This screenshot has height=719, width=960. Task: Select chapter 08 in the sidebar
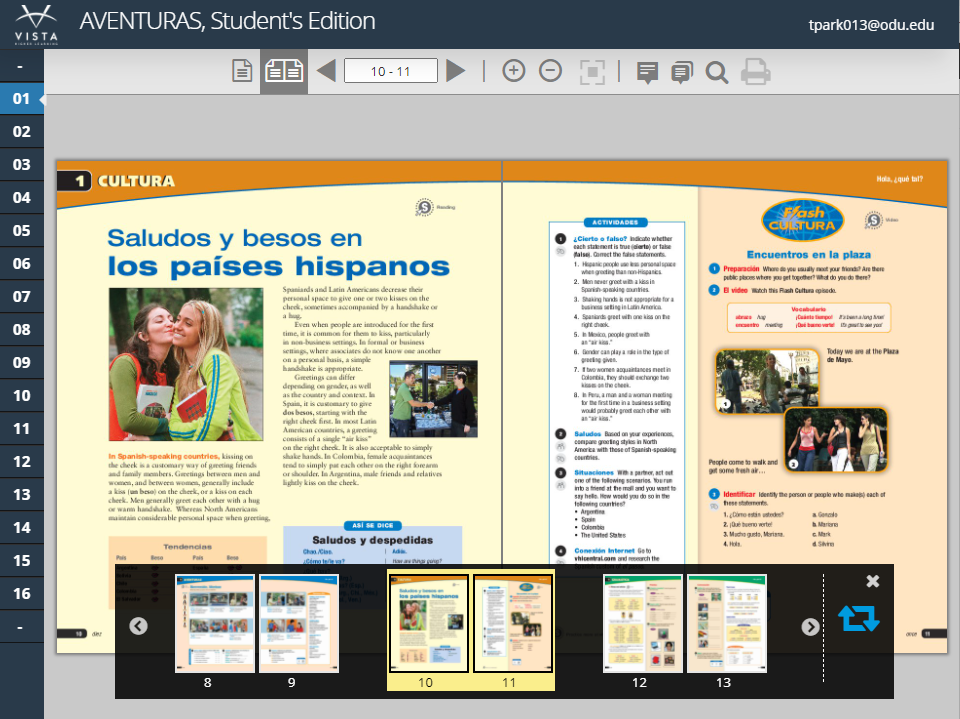22,330
